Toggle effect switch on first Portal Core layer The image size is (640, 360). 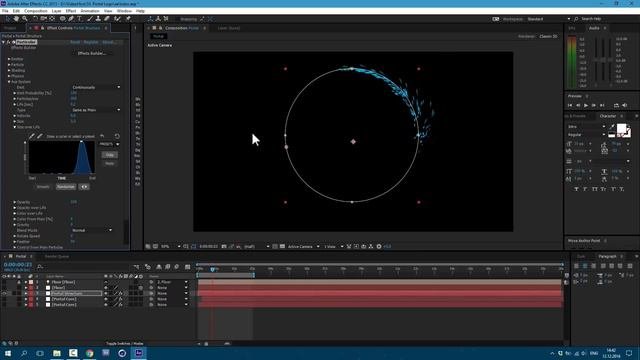pos(120,299)
